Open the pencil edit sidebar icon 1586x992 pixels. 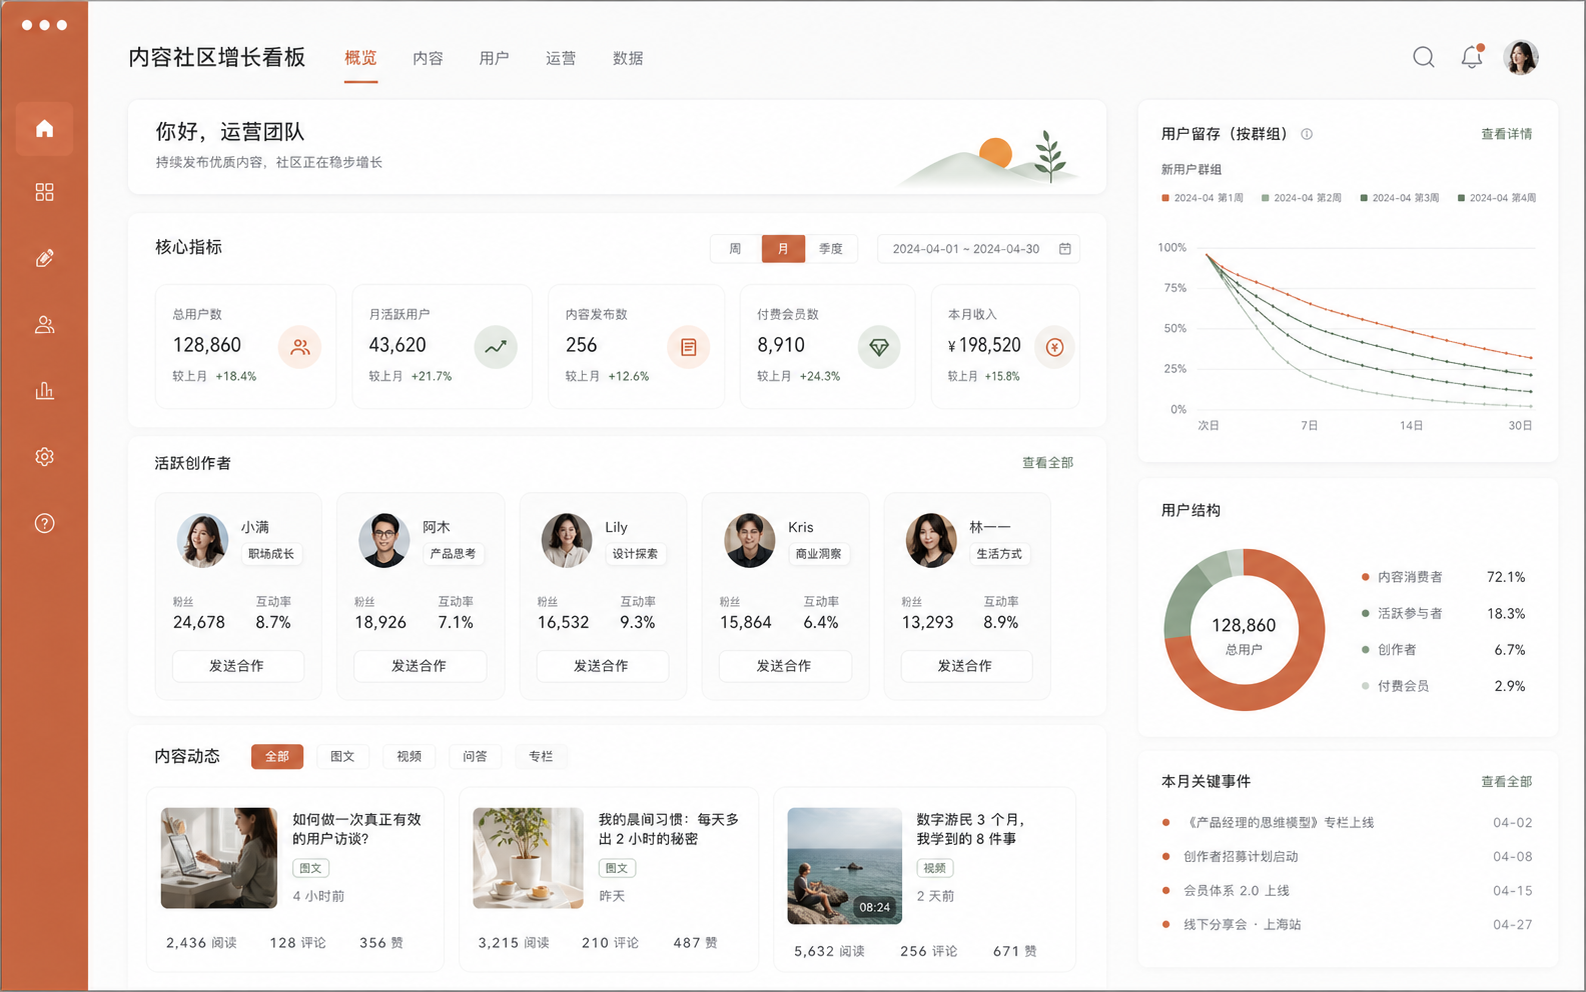tap(44, 258)
